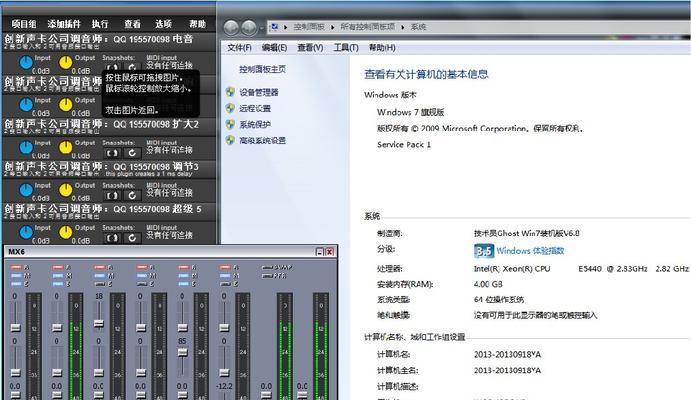The height and width of the screenshot is (400, 691).
Task: Click the bottom MX6 slider reading -12.2
Action: [224, 395]
